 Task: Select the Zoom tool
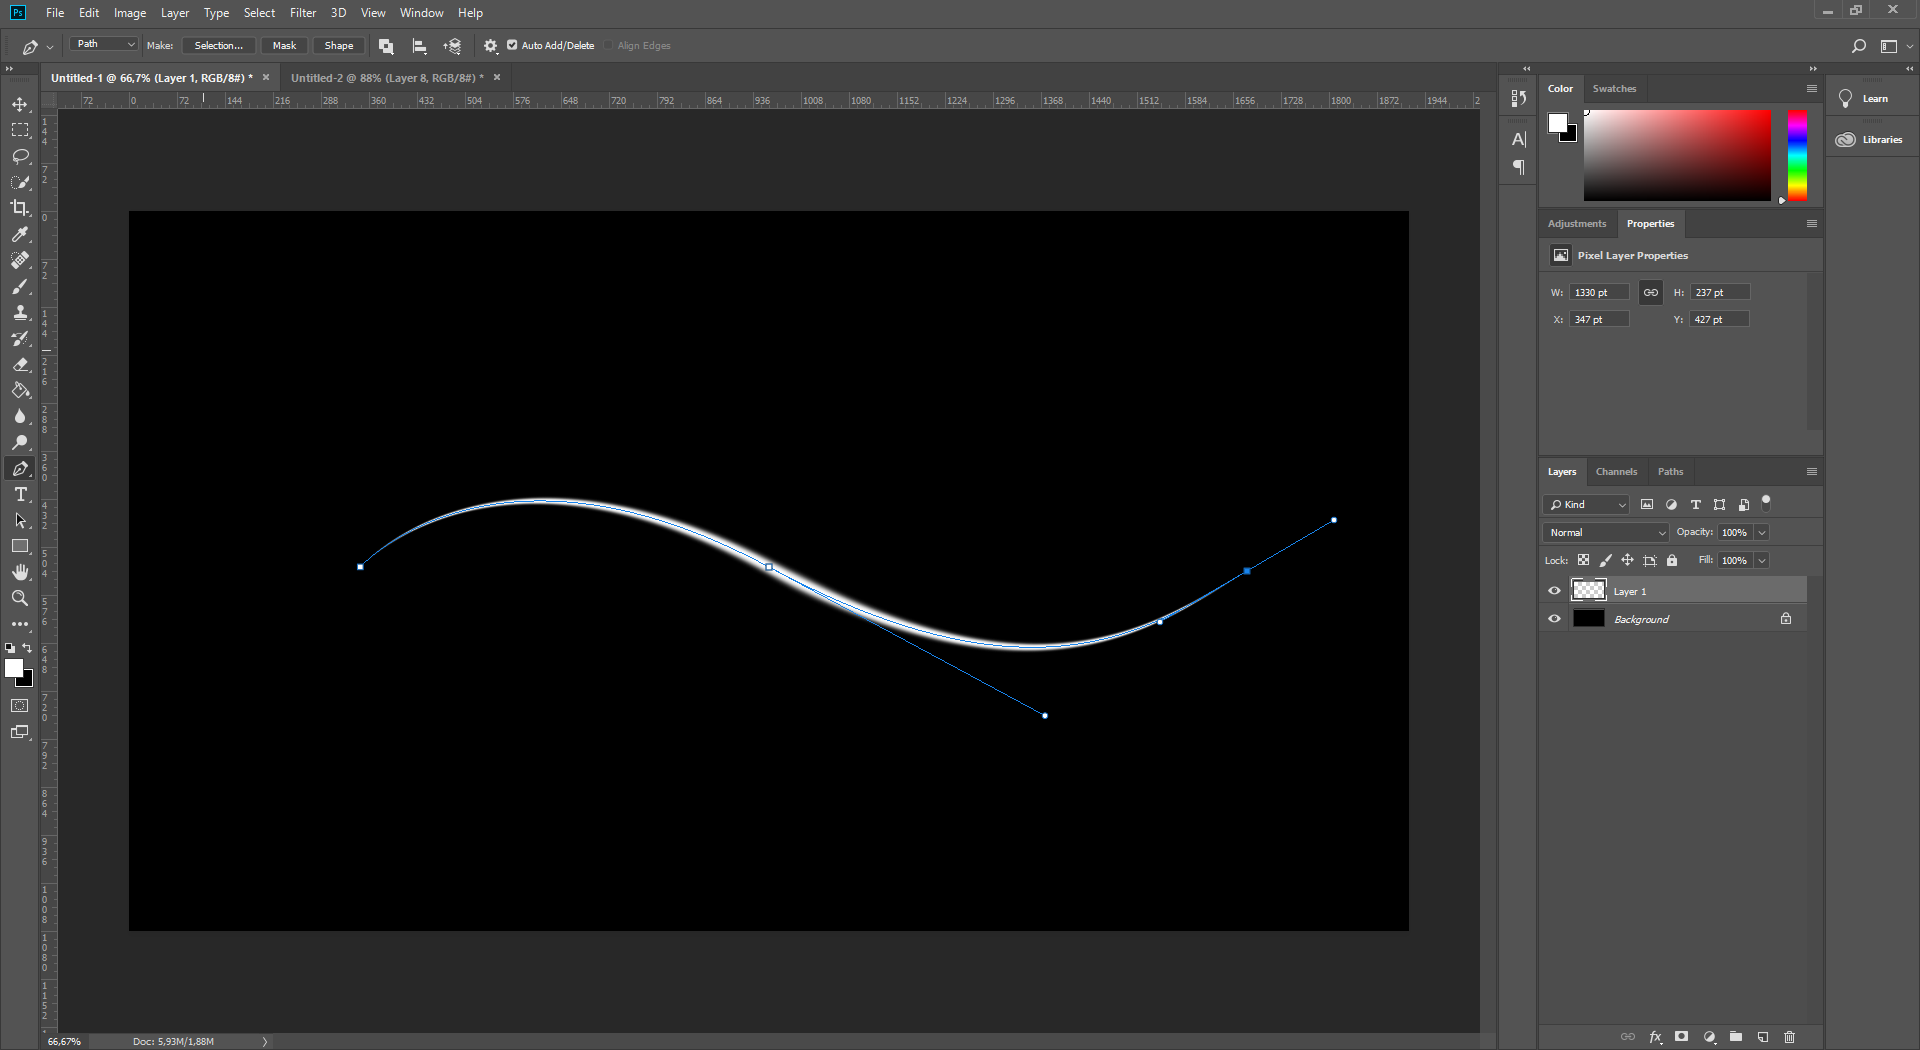20,598
